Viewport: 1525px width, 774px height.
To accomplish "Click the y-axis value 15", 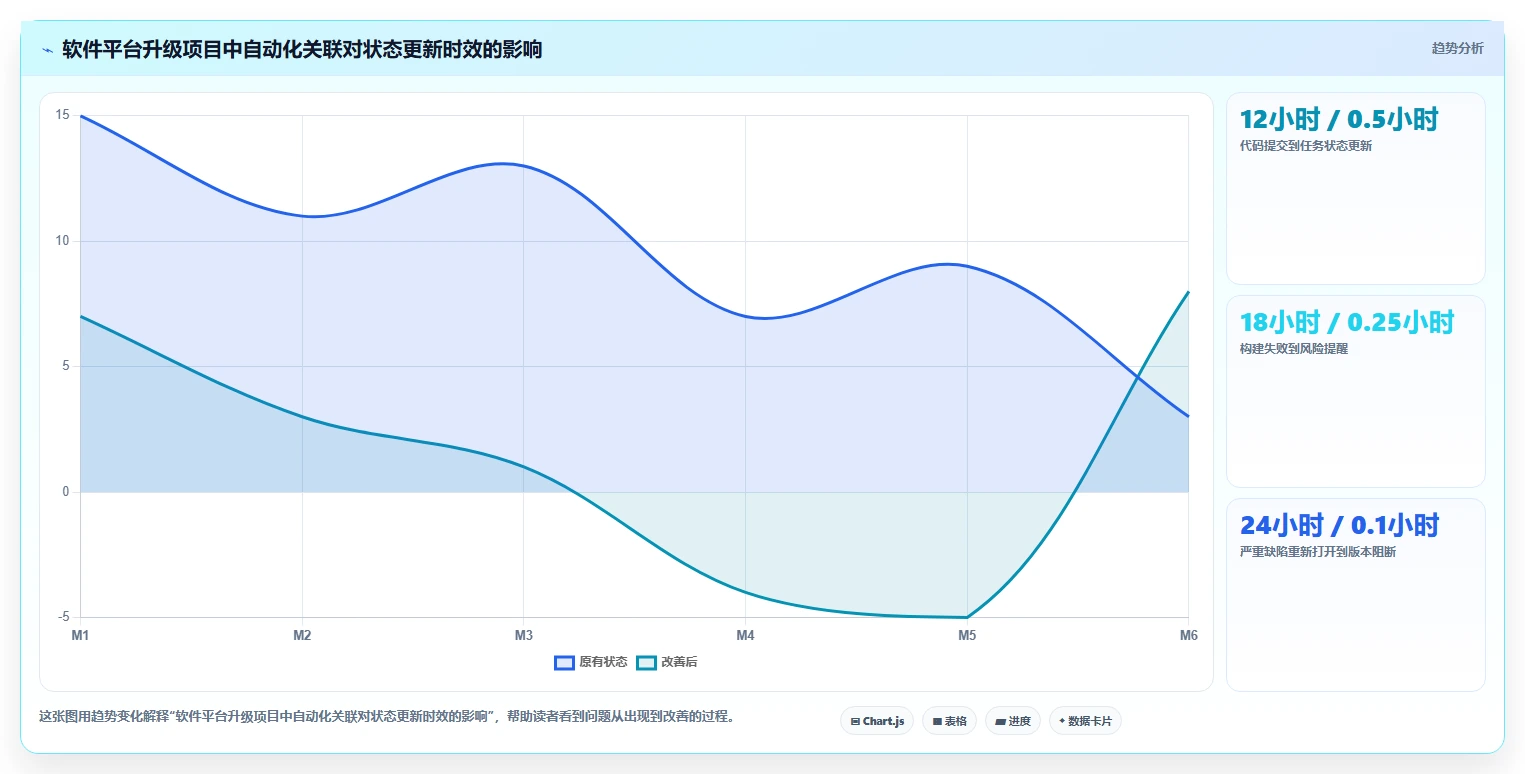I will pyautogui.click(x=63, y=115).
